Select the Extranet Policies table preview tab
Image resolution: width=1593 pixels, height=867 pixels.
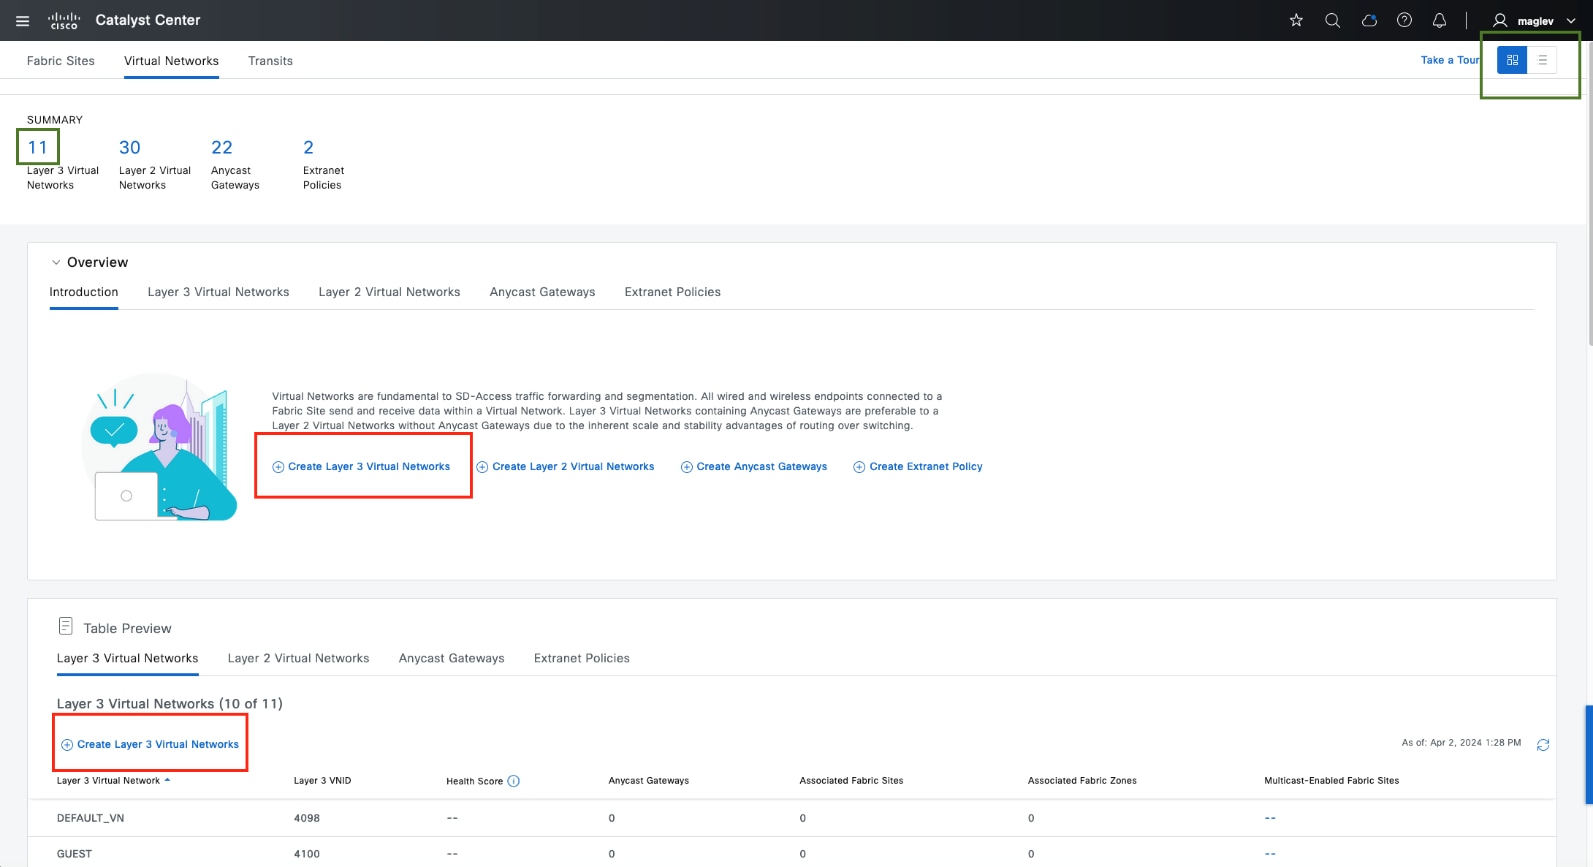coord(581,658)
